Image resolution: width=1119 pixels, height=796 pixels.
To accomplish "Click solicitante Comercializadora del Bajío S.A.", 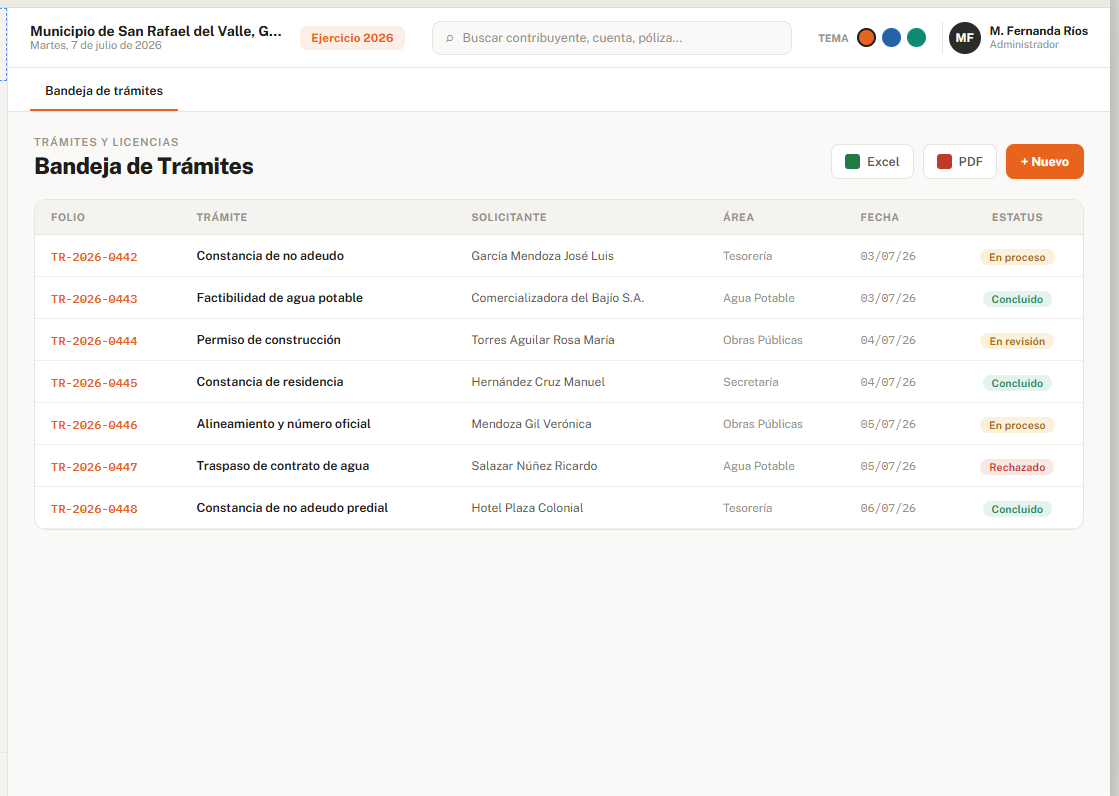I will pos(557,298).
